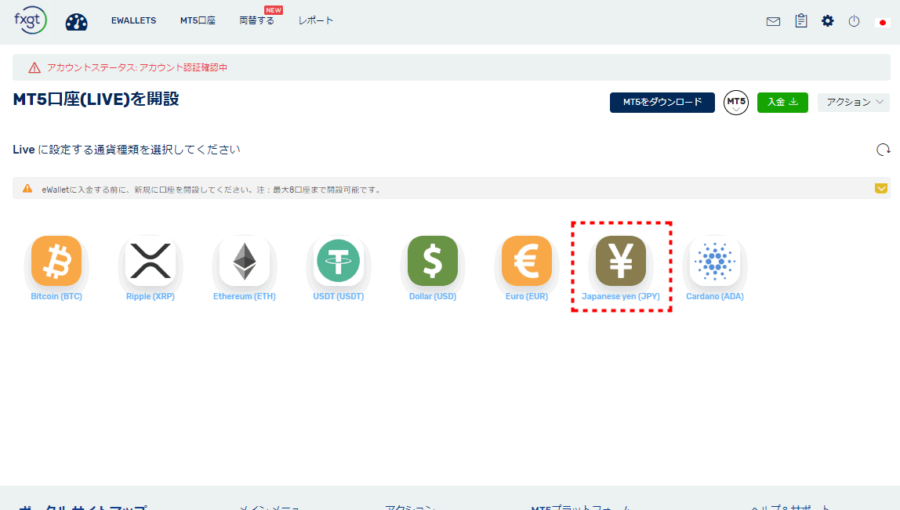The image size is (900, 510).
Task: Open the EWALLETS menu
Action: pos(134,21)
